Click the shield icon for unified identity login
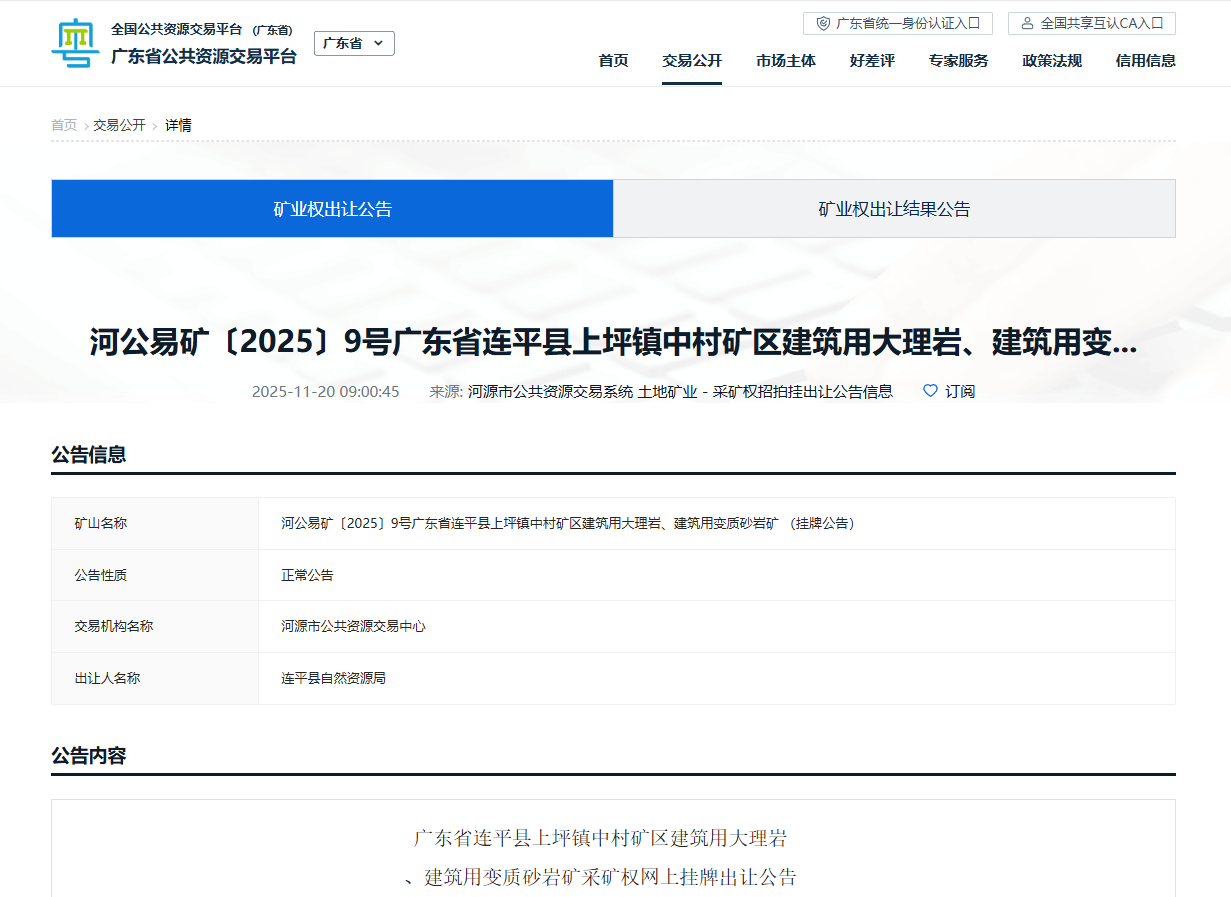Viewport: 1231px width, 897px height. (x=823, y=23)
